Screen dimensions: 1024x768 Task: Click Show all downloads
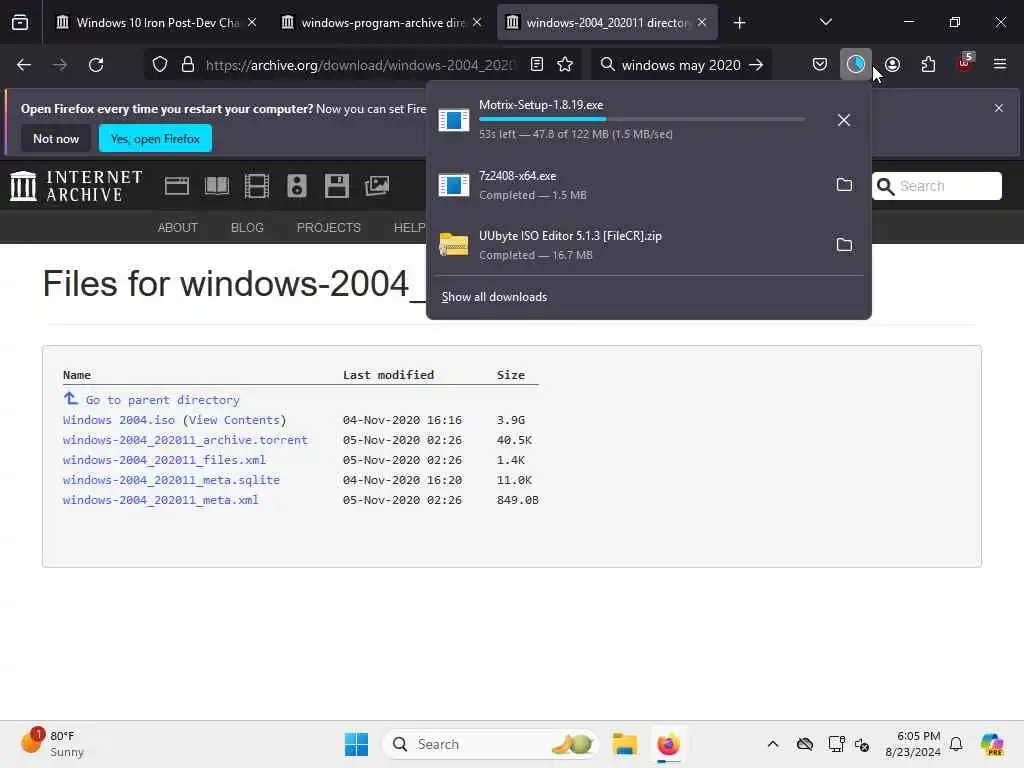point(494,297)
